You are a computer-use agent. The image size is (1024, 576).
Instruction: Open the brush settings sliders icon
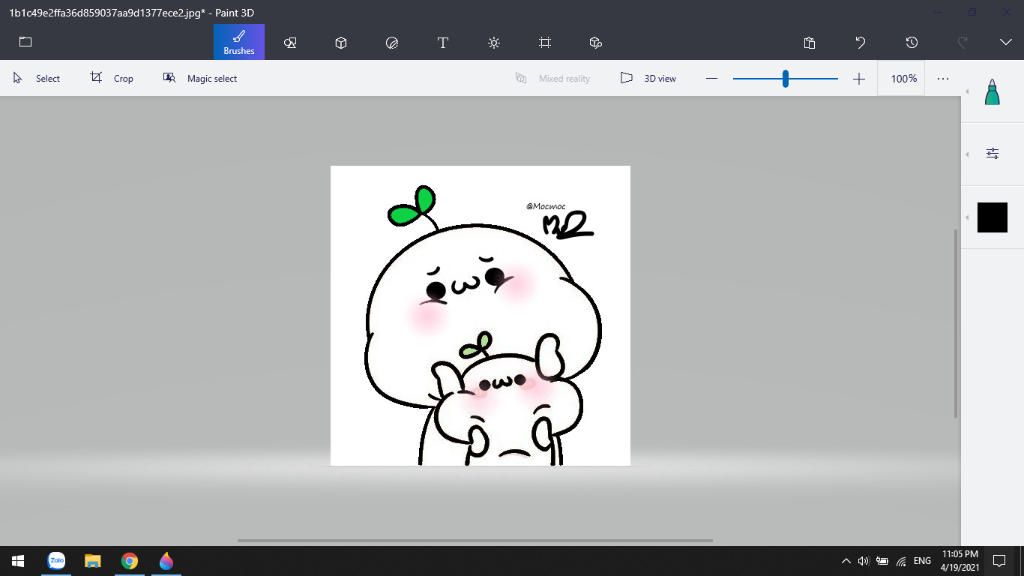(x=993, y=153)
